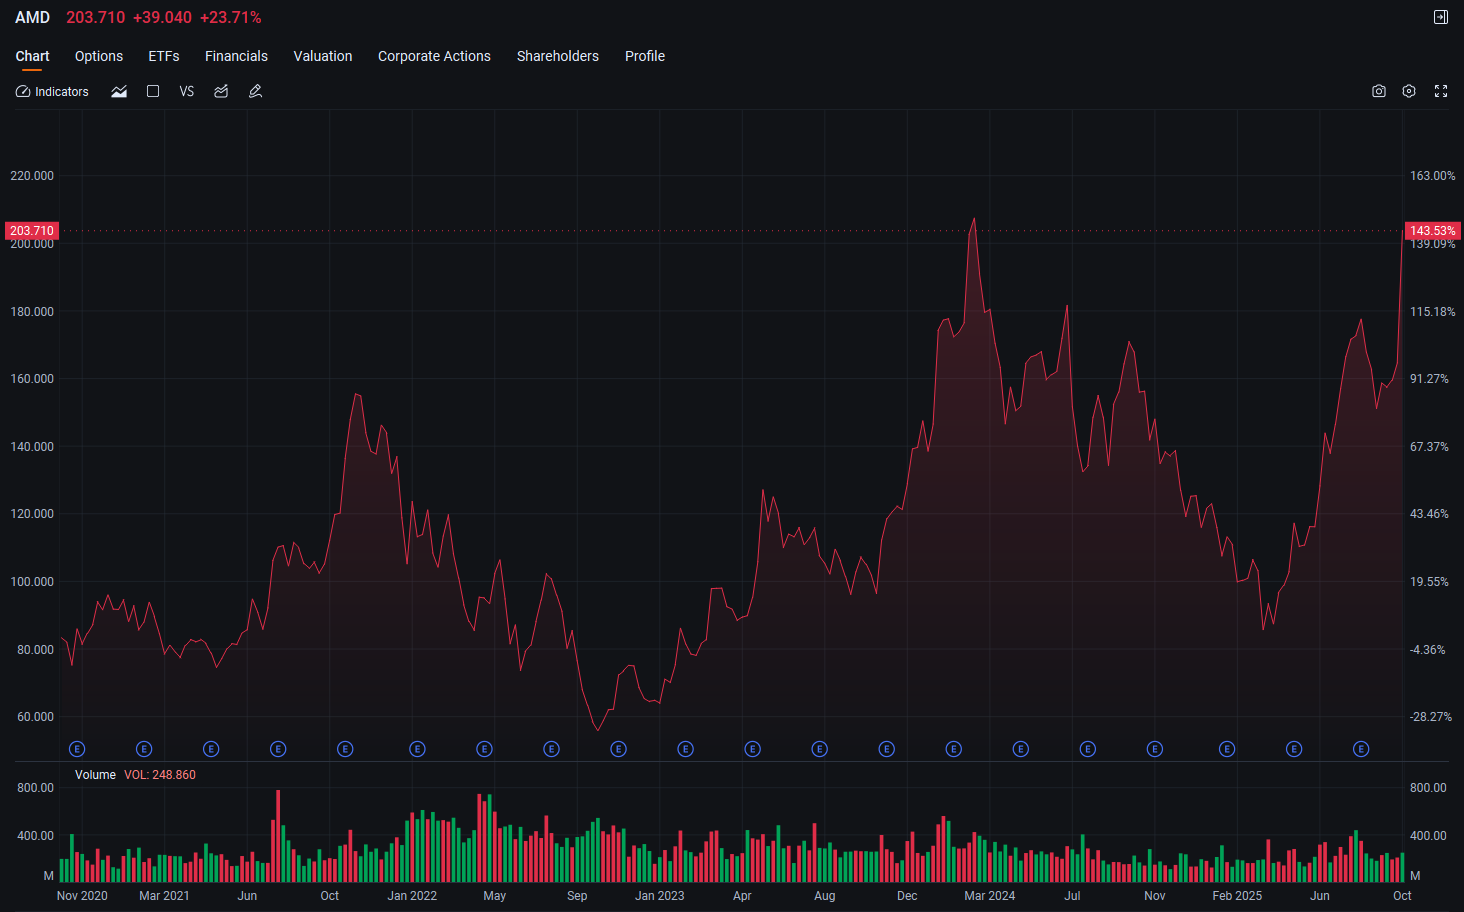Viewport: 1464px width, 912px height.
Task: Click the Nov 2020 date label
Action: click(82, 896)
